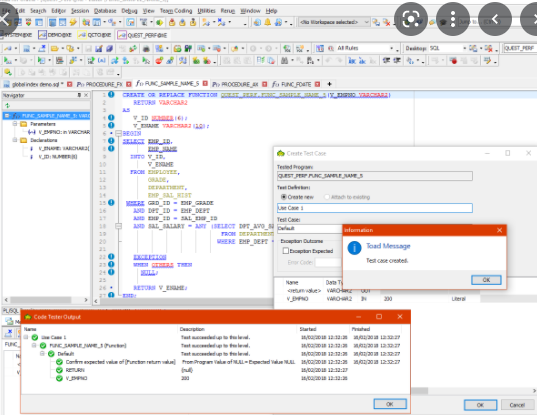The width and height of the screenshot is (537, 415).
Task: Close the FUNC_FDATE editor tab
Action: tap(317, 84)
